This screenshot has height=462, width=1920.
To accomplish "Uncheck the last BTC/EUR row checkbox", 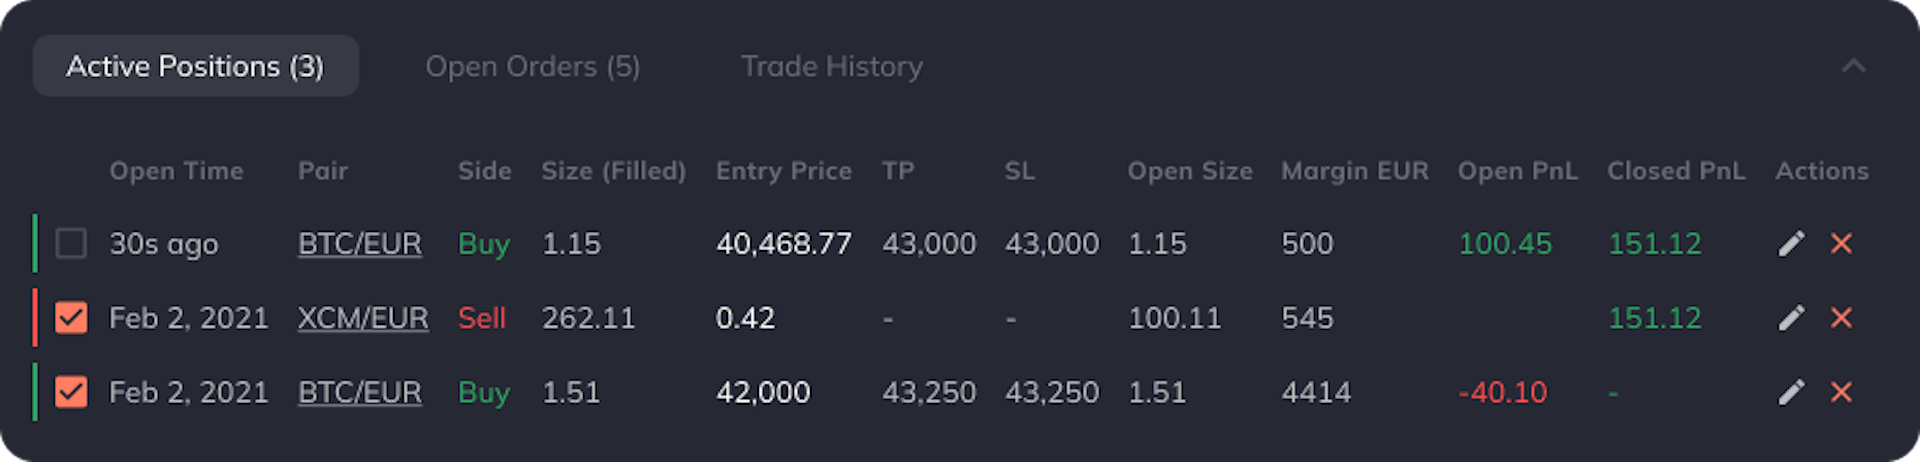I will (71, 392).
